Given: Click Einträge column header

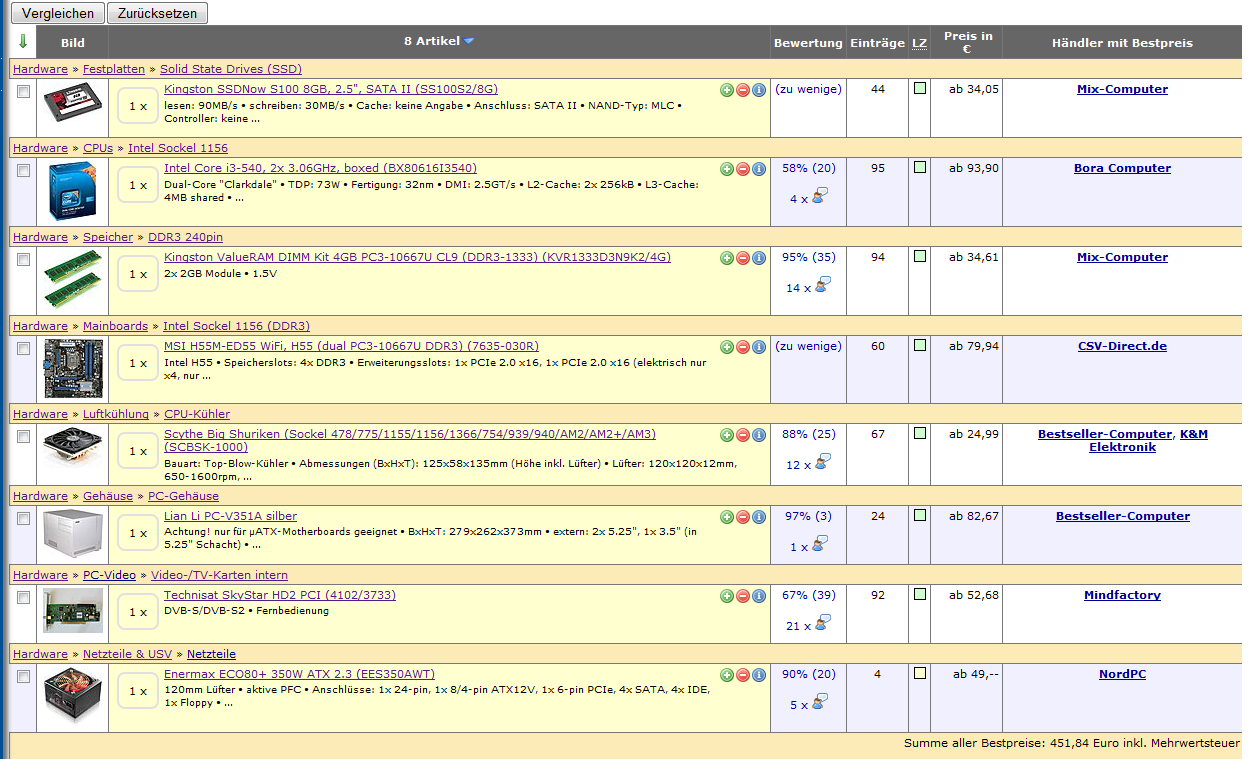Looking at the screenshot, I should coord(877,43).
